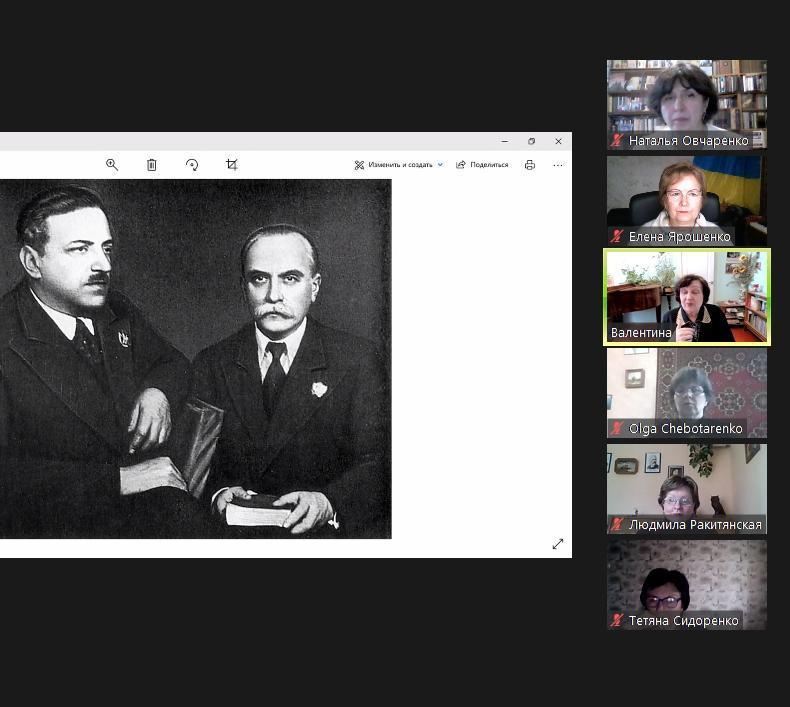Click the print icon in the toolbar

click(x=530, y=165)
